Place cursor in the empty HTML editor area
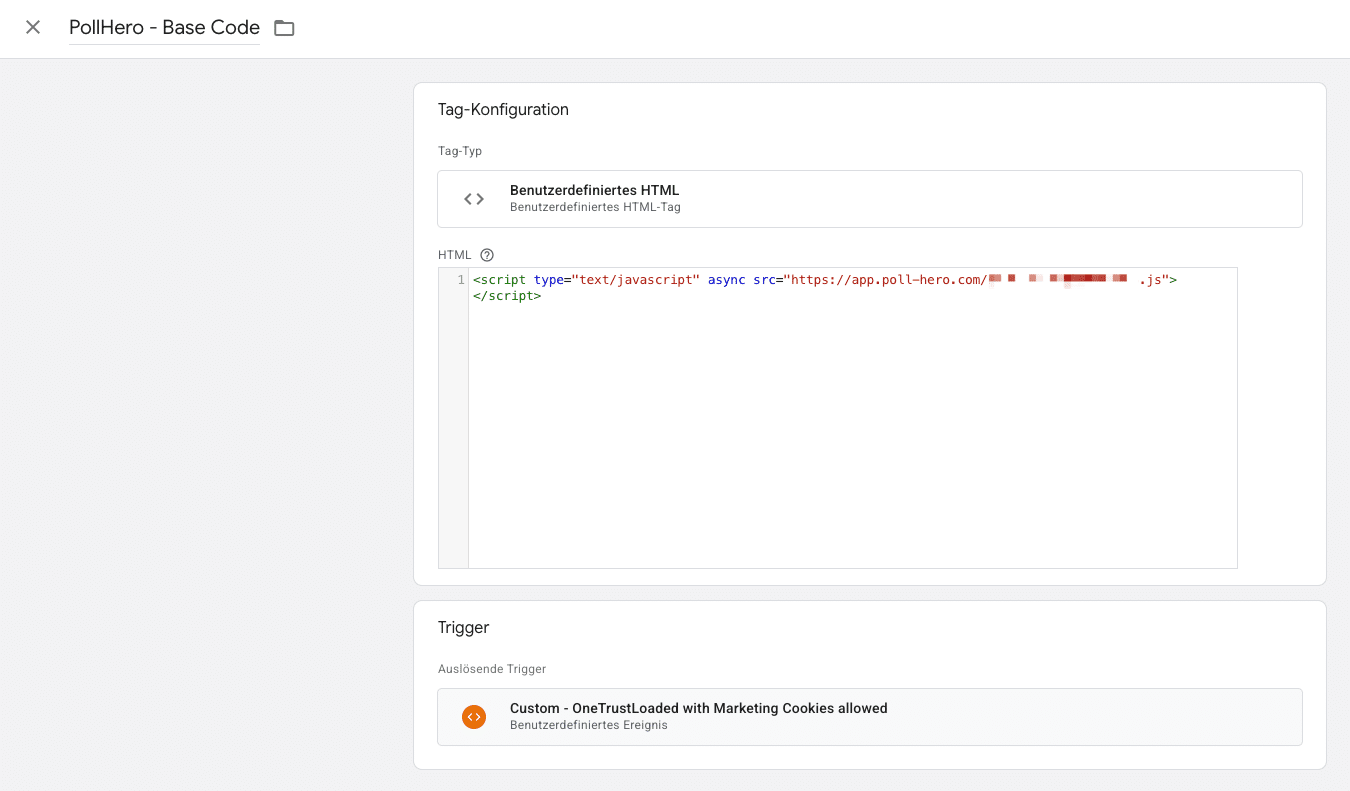1350x791 pixels. pos(850,440)
